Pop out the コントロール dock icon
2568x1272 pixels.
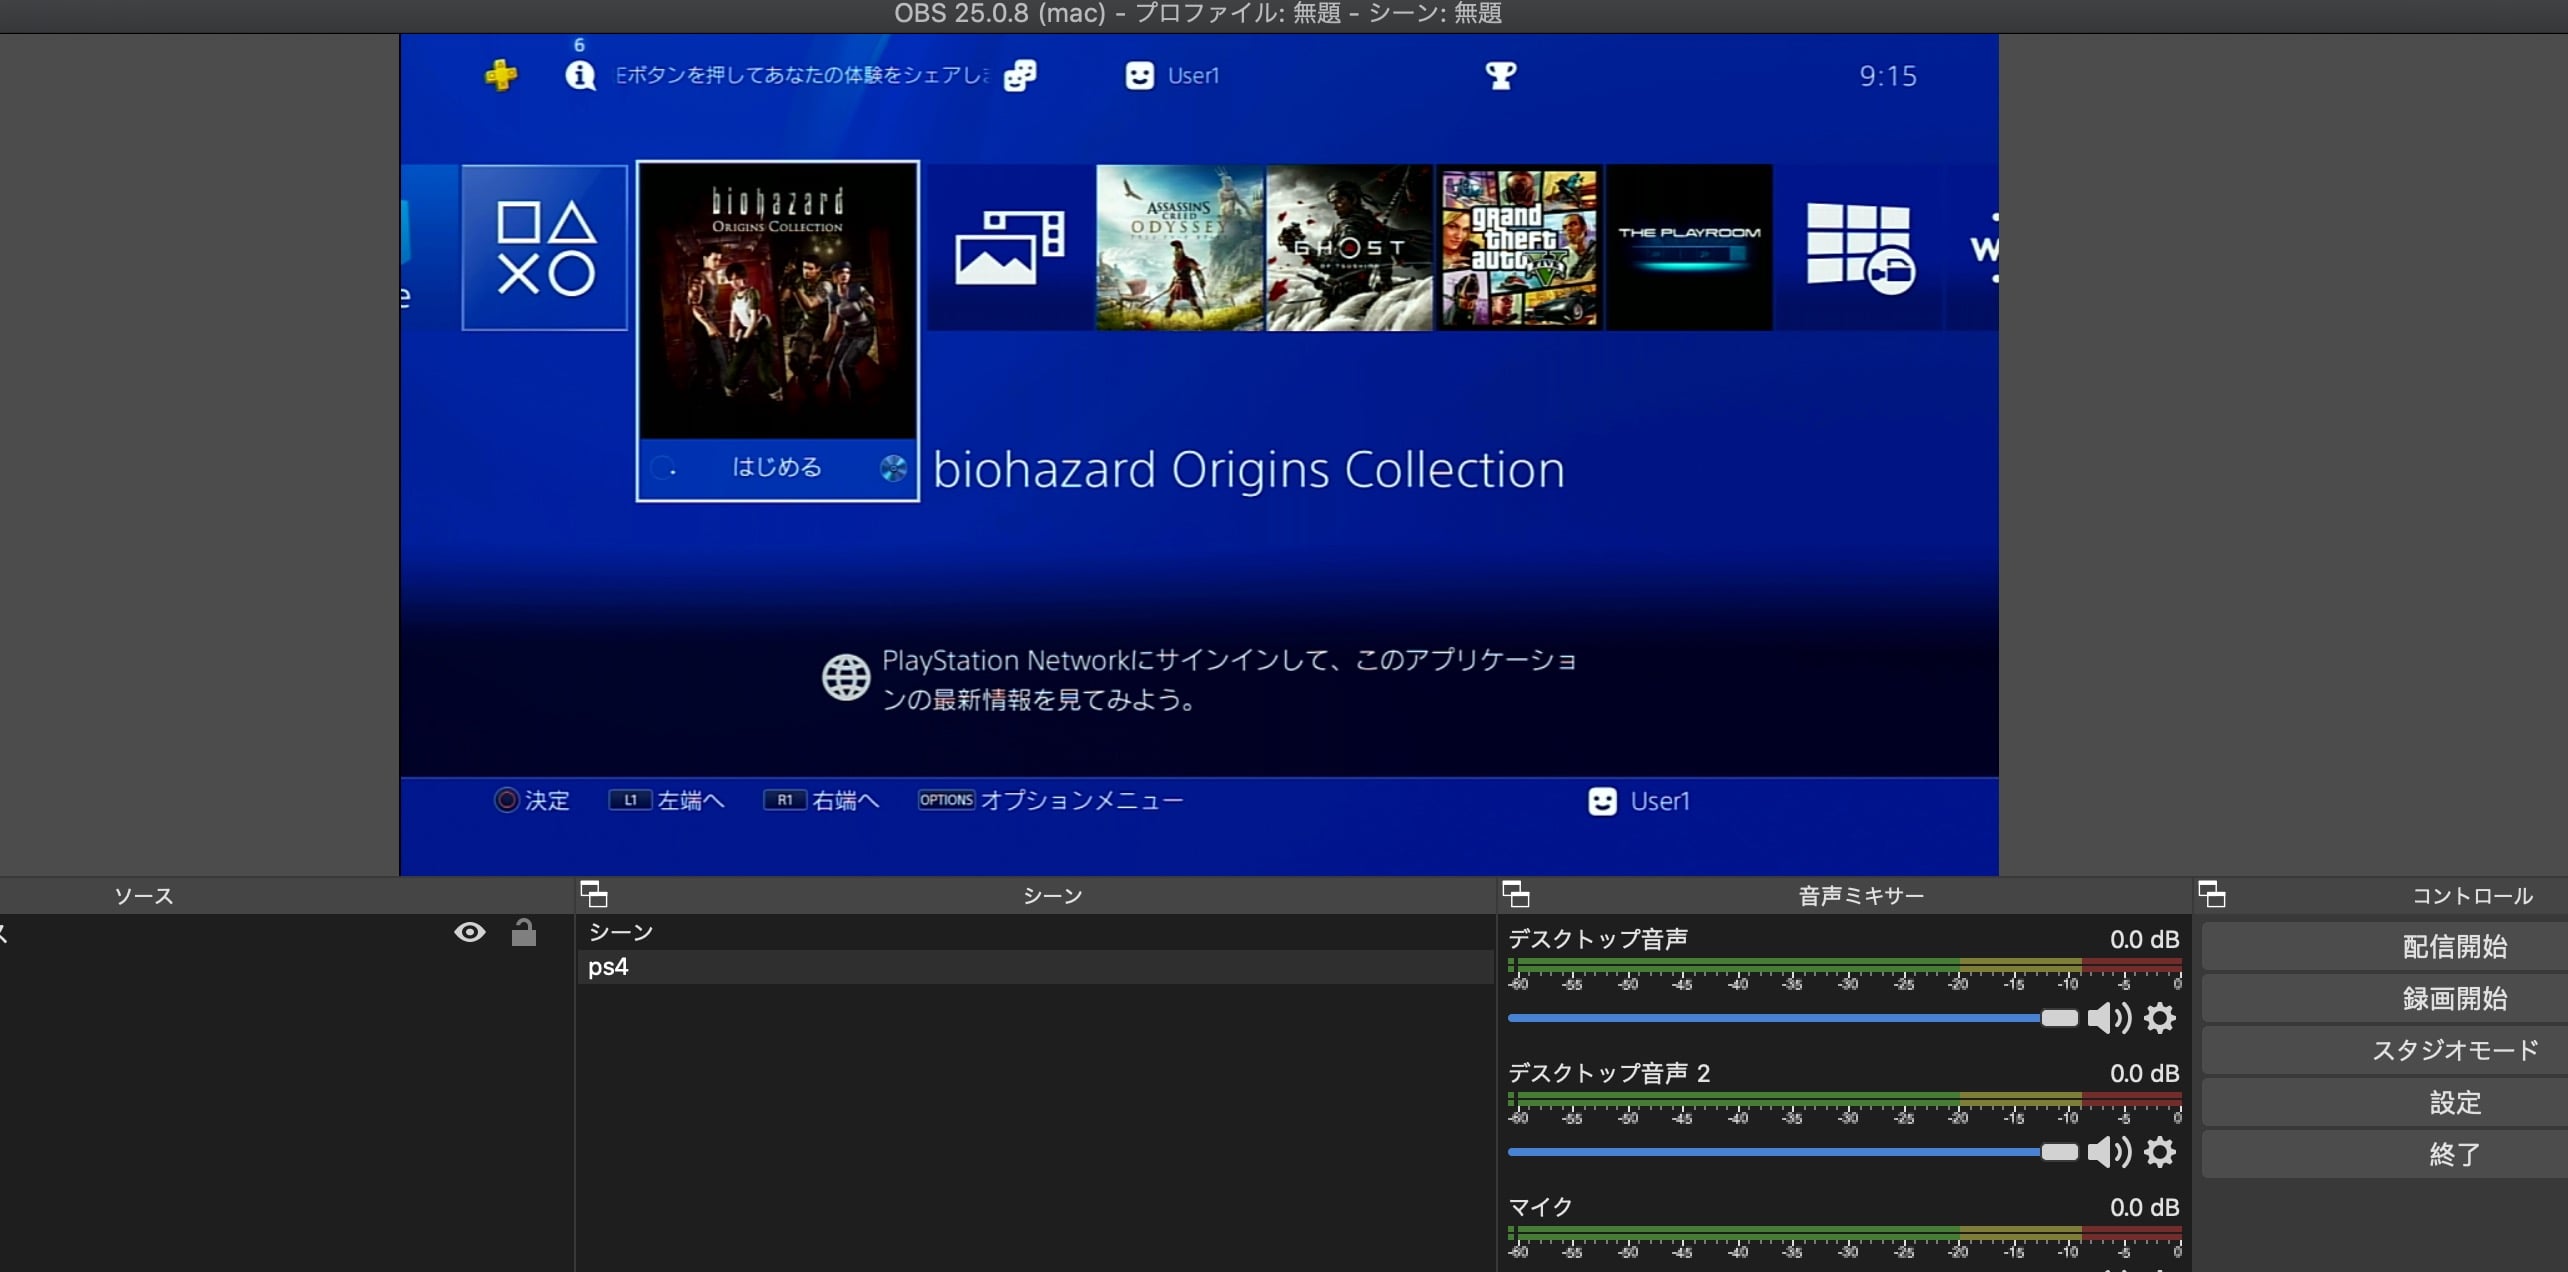[2212, 894]
